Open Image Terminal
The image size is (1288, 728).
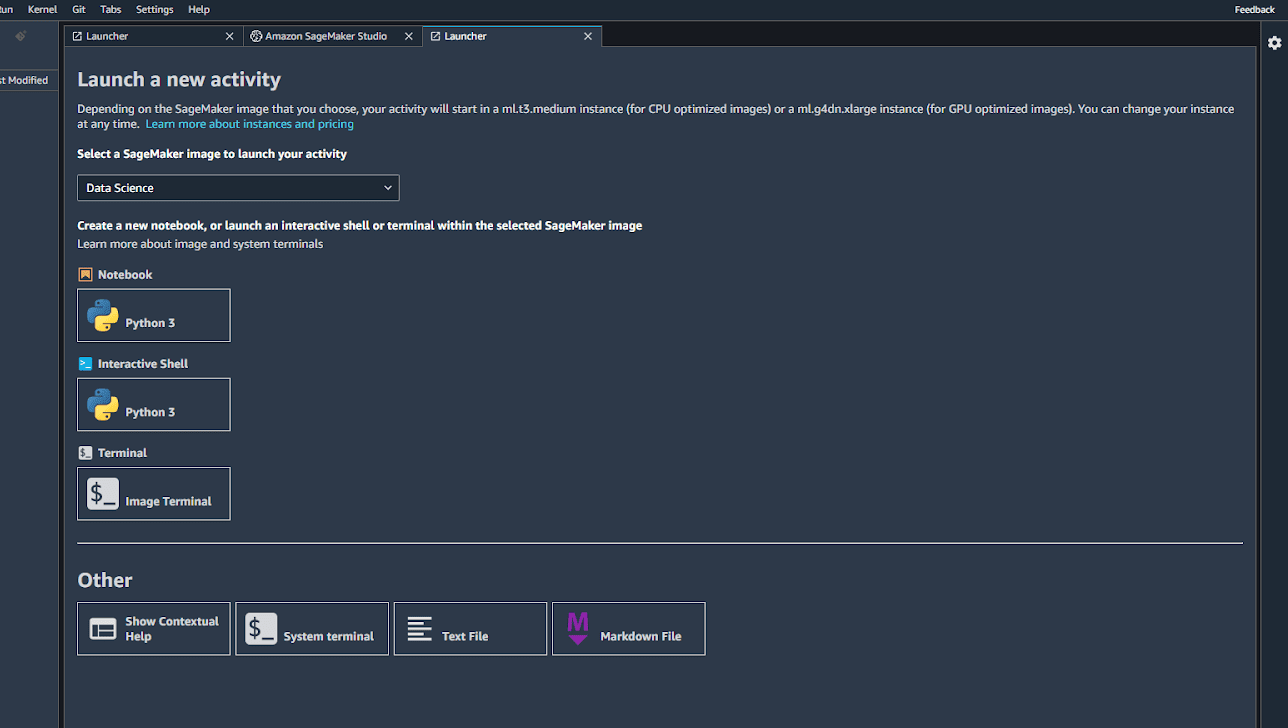[153, 494]
